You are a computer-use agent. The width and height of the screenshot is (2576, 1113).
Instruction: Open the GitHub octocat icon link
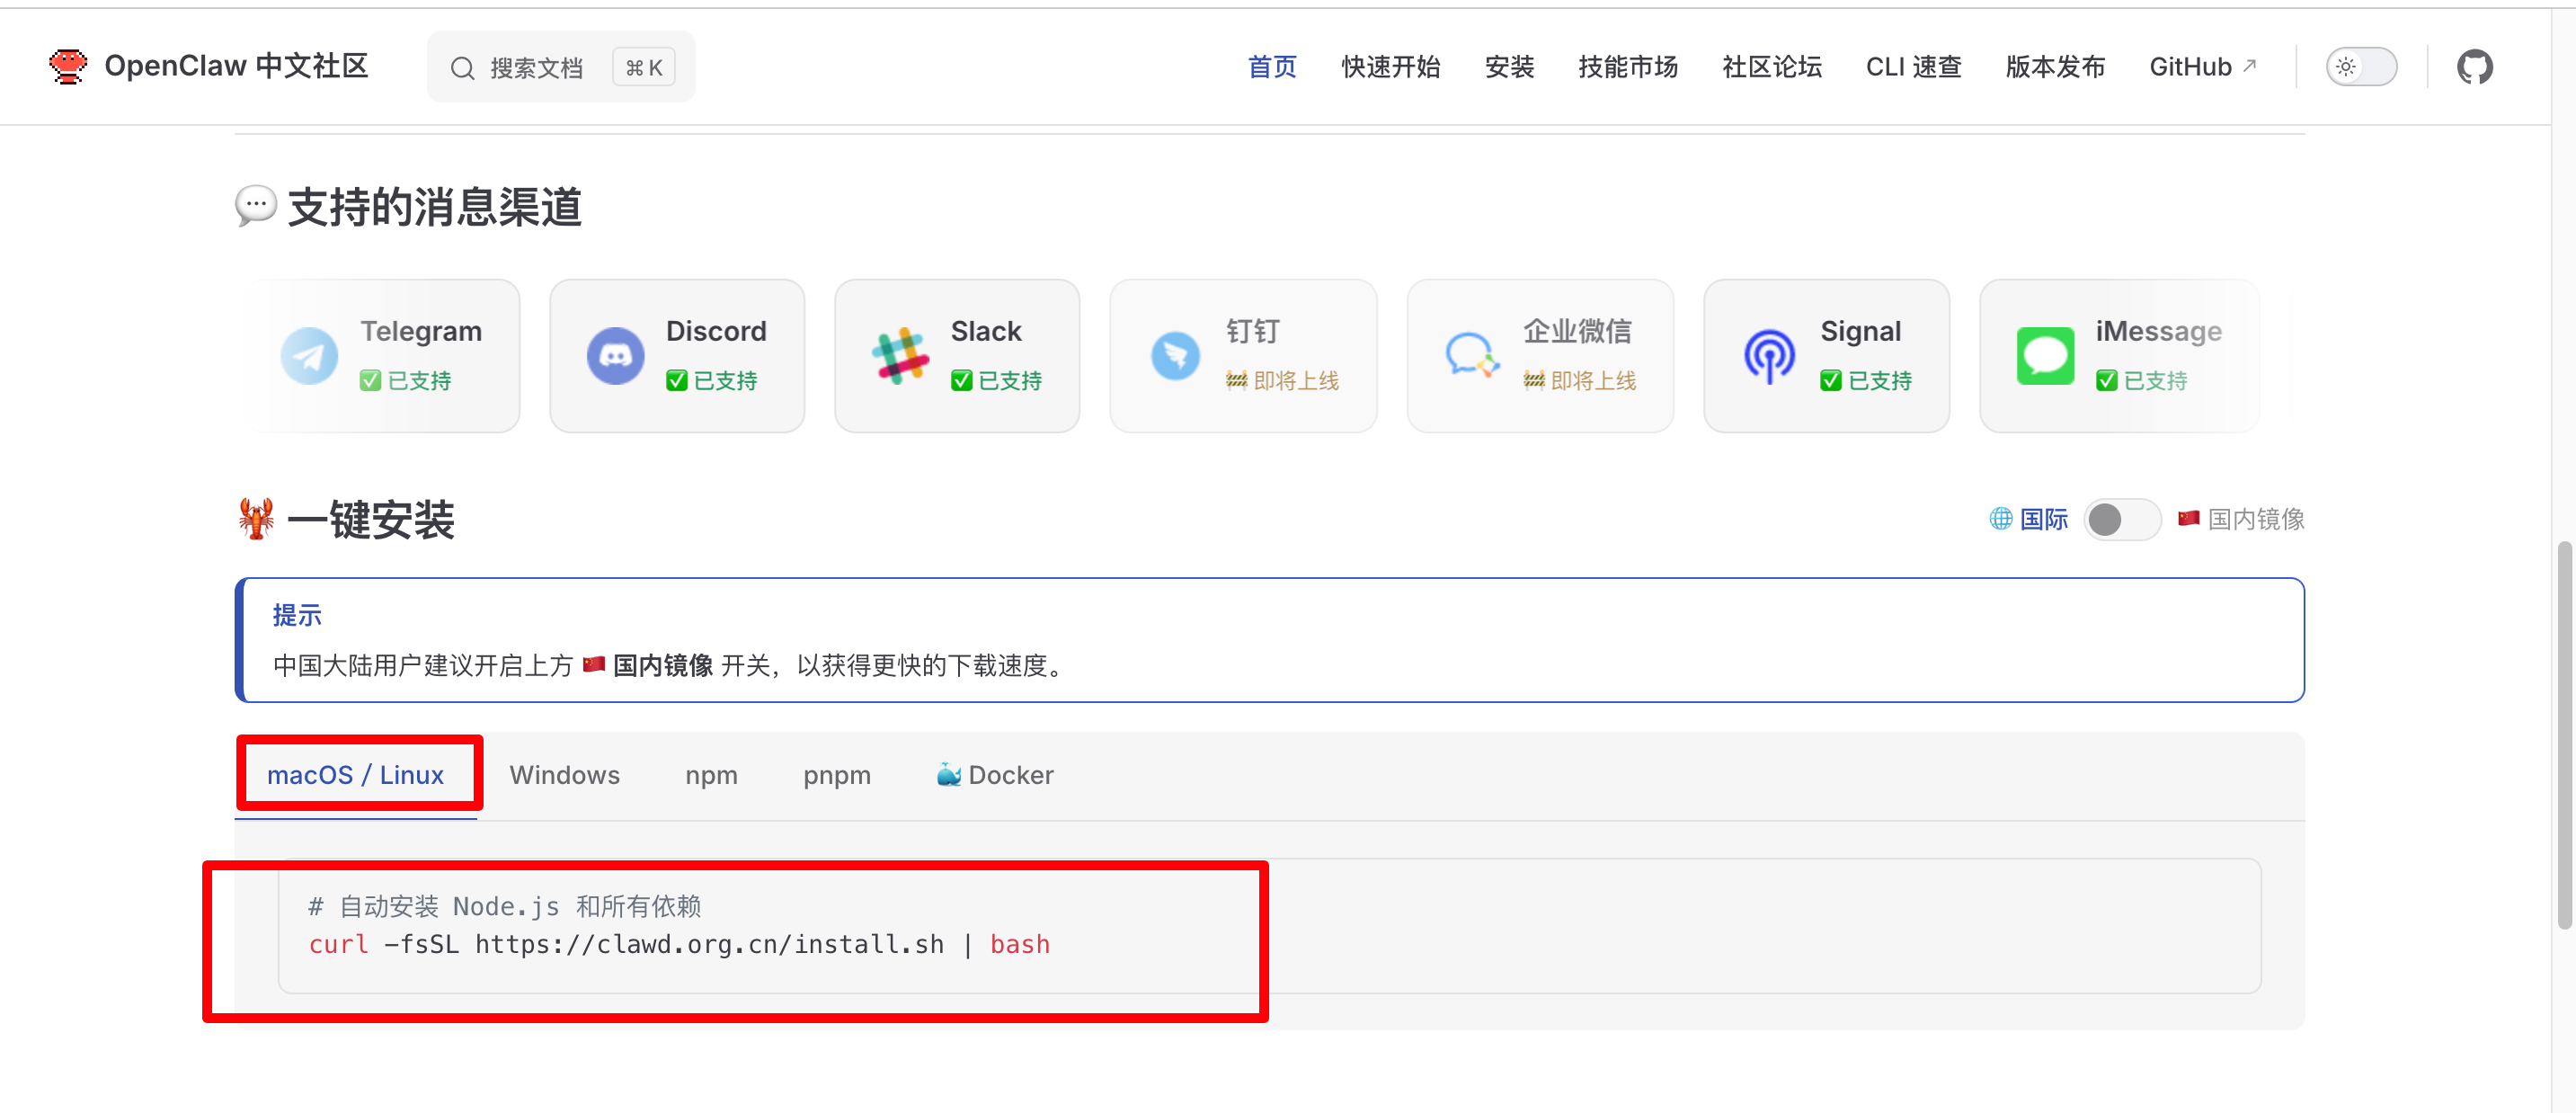tap(2474, 67)
